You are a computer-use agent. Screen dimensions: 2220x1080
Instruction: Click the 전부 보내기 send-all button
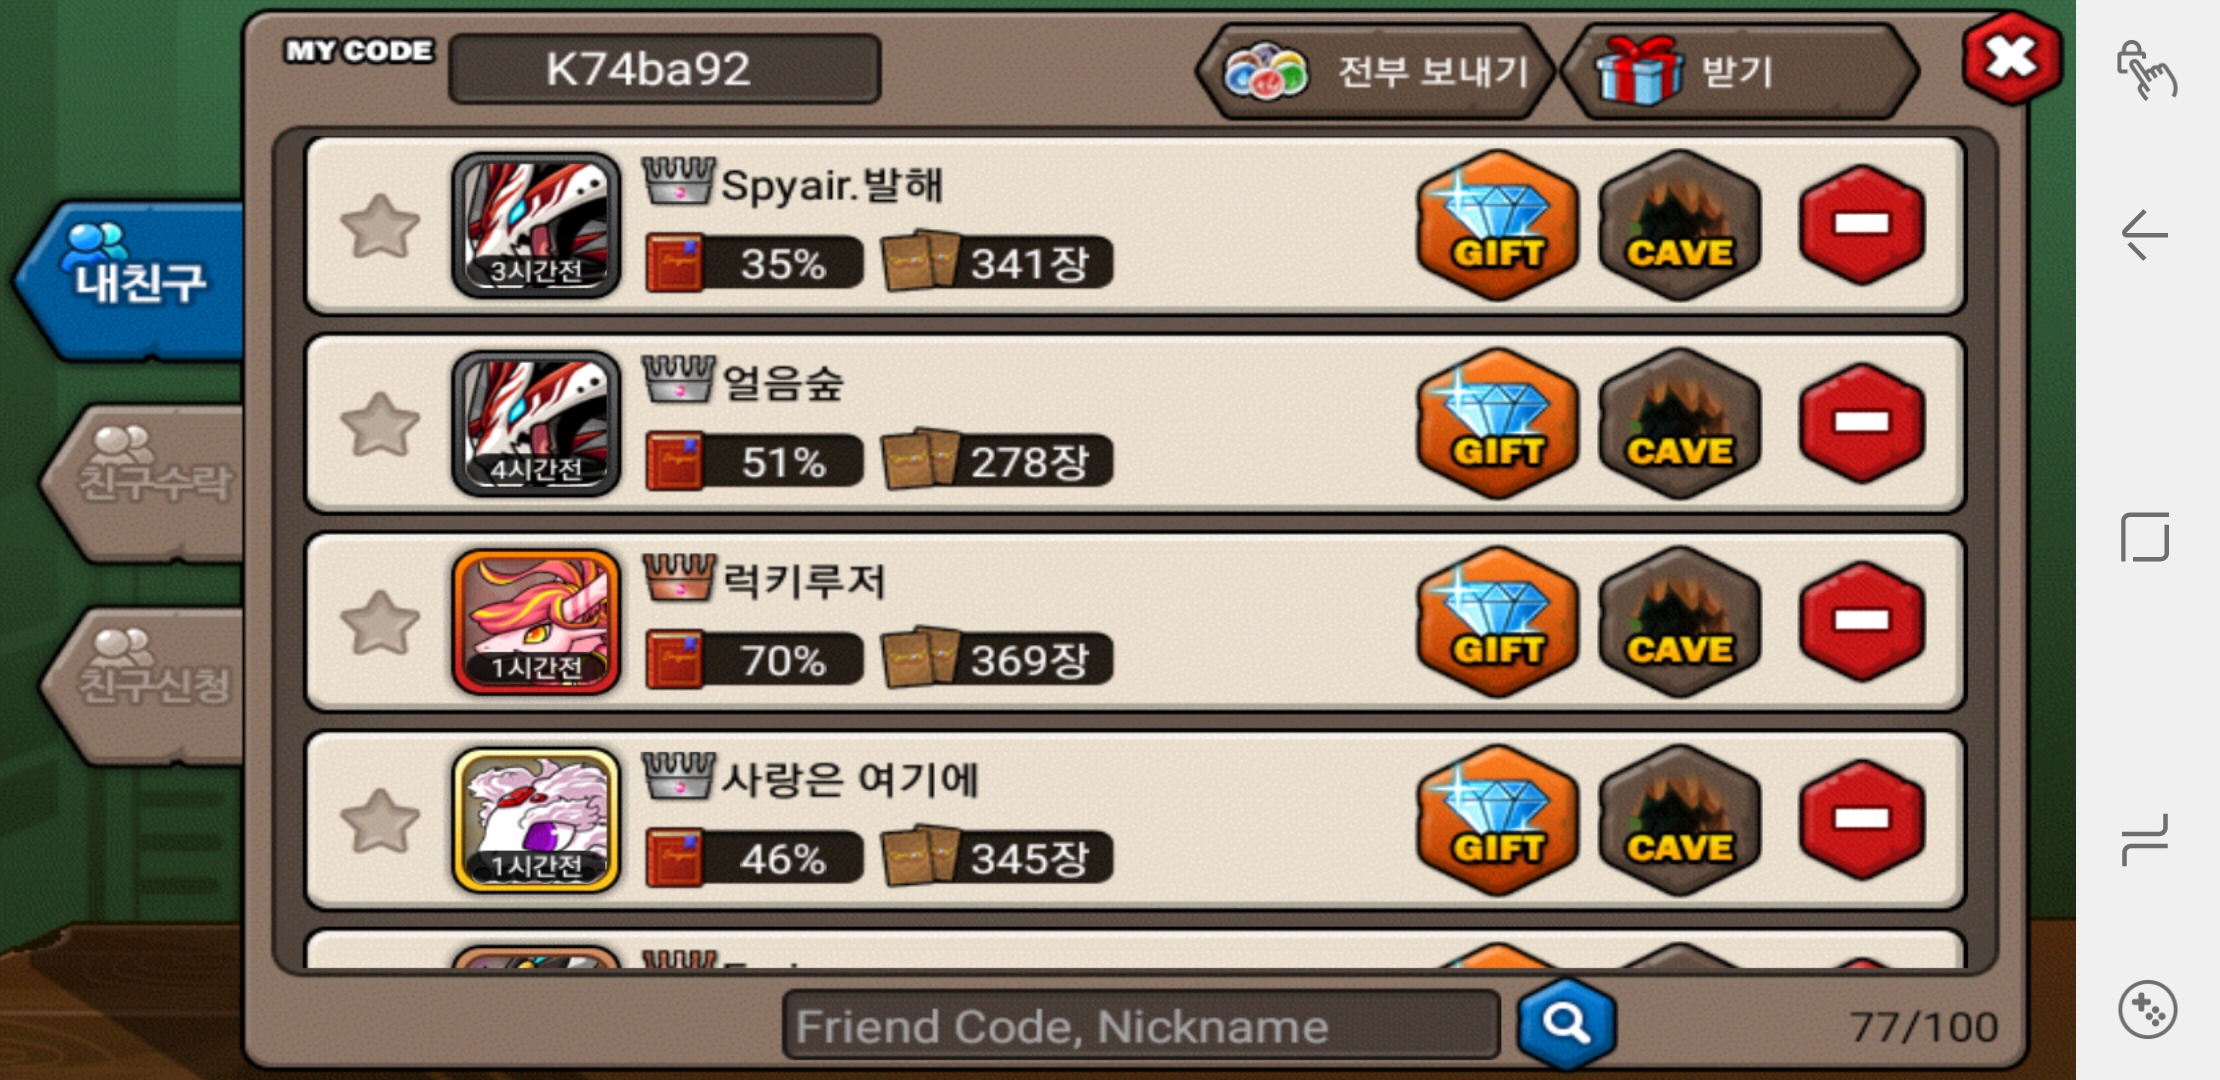(1375, 72)
